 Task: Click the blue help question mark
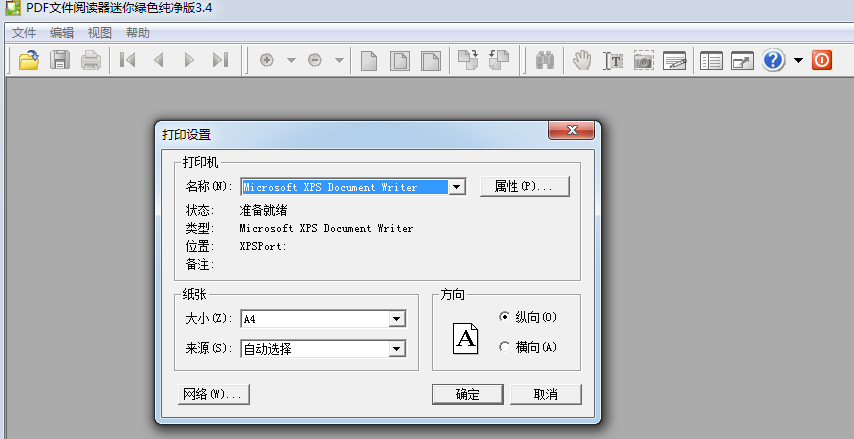pyautogui.click(x=773, y=60)
